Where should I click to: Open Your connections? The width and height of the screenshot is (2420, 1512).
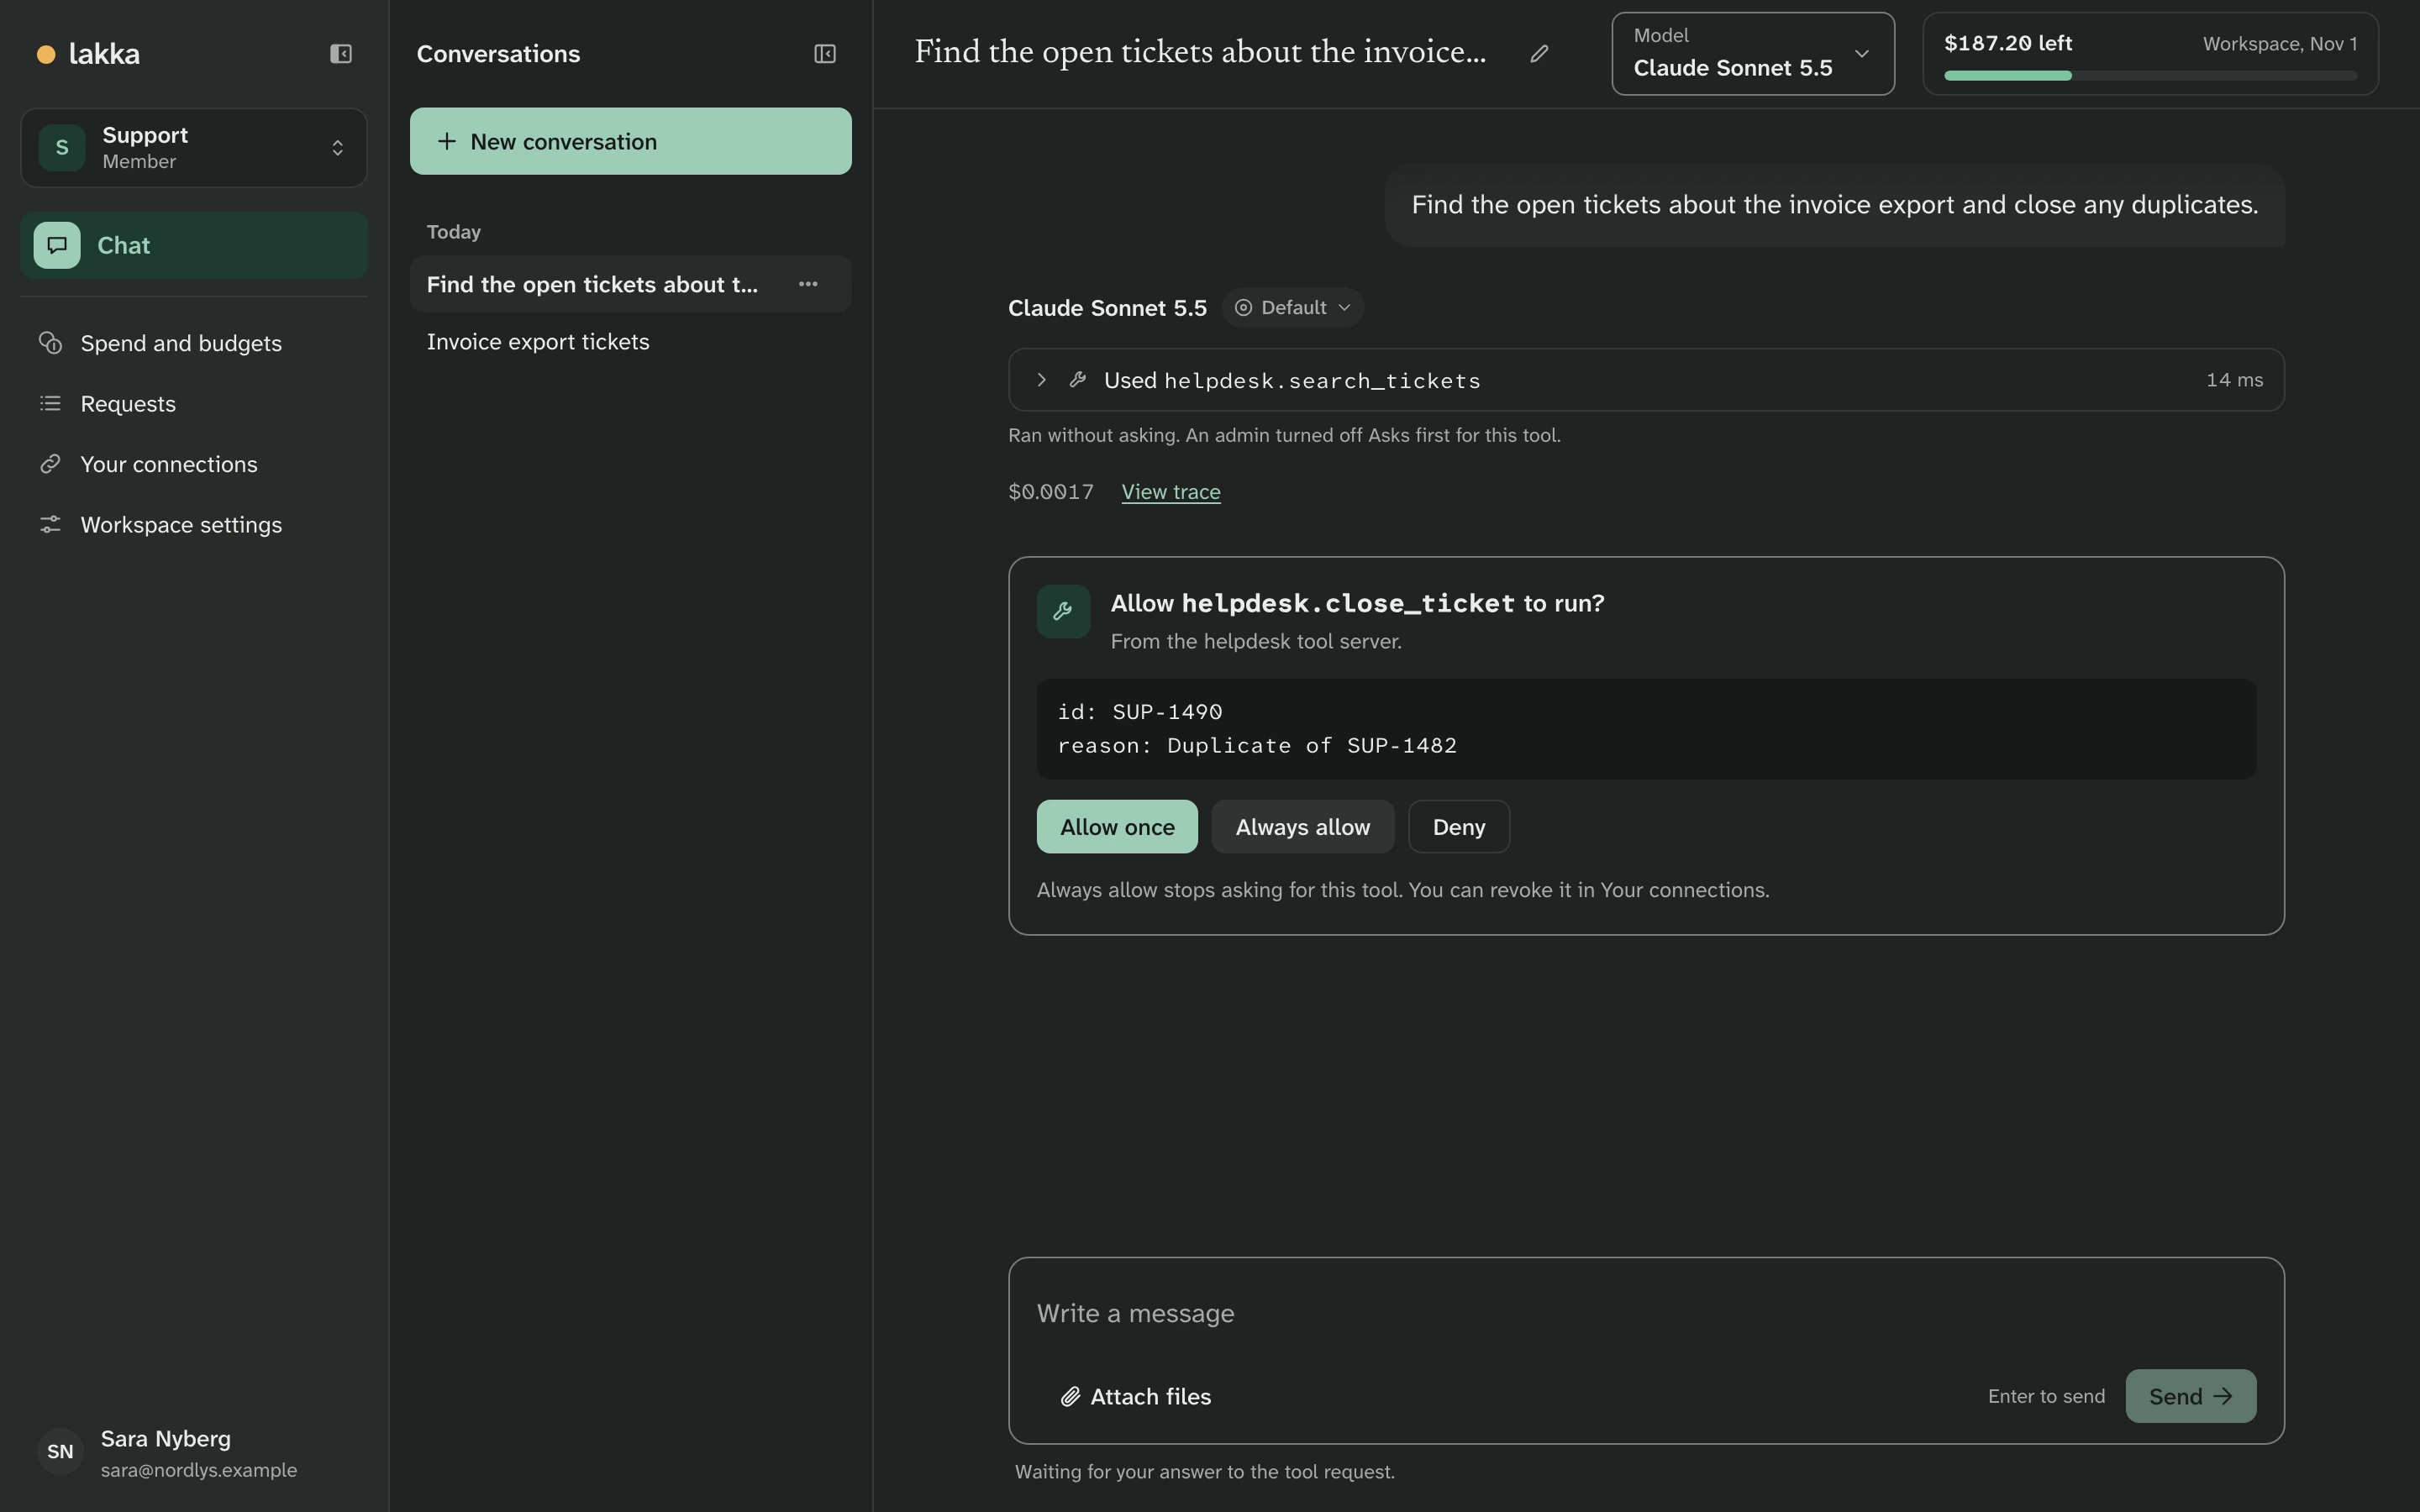pos(194,464)
